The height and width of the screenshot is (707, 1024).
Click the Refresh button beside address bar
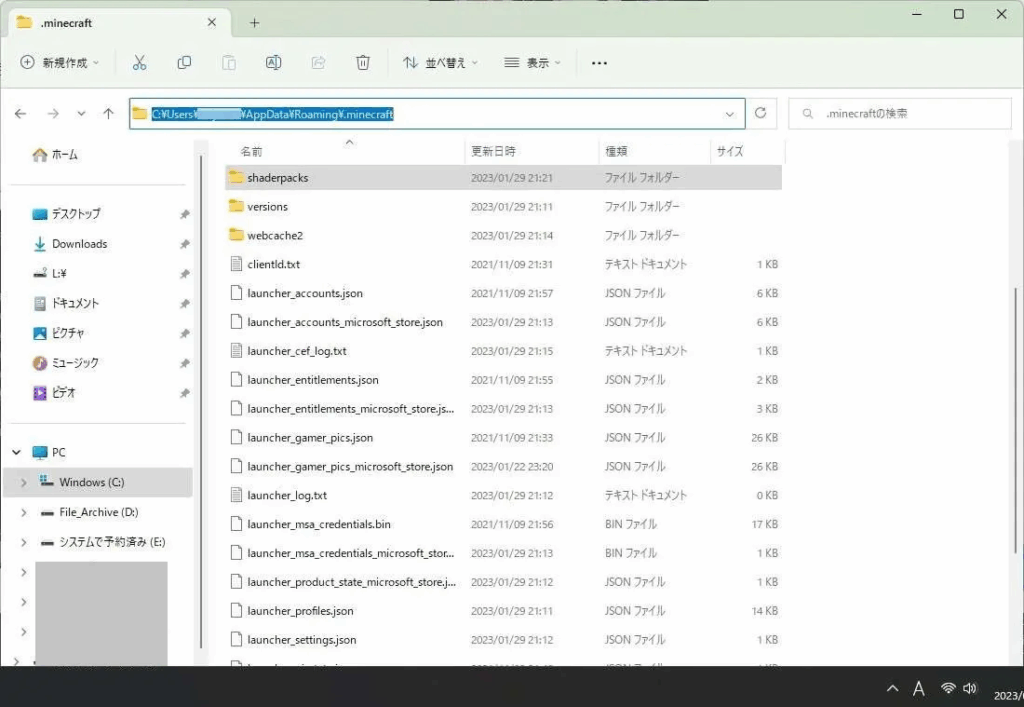pos(761,114)
